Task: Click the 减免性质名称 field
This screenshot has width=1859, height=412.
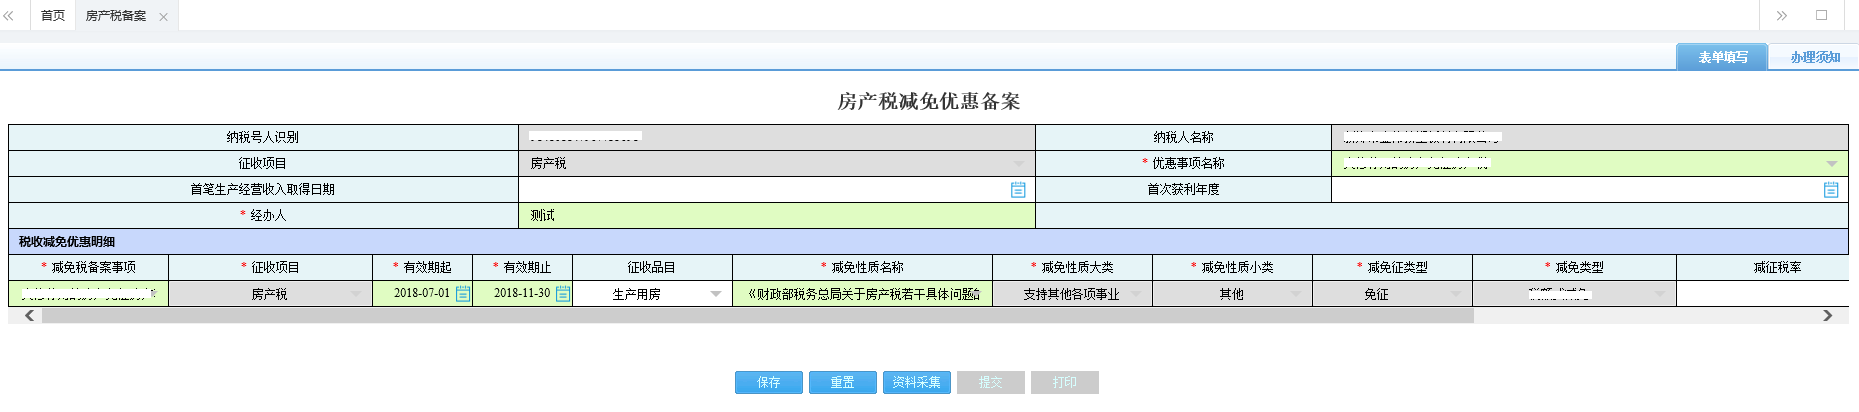Action: 863,294
